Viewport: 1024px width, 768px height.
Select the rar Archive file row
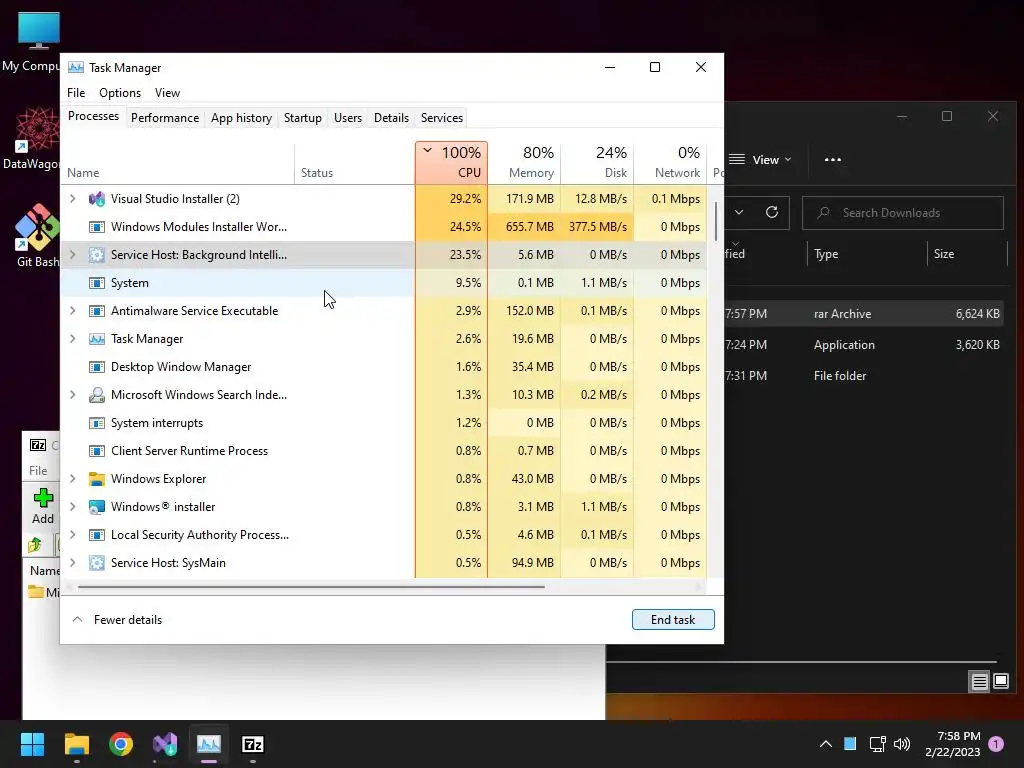point(863,313)
